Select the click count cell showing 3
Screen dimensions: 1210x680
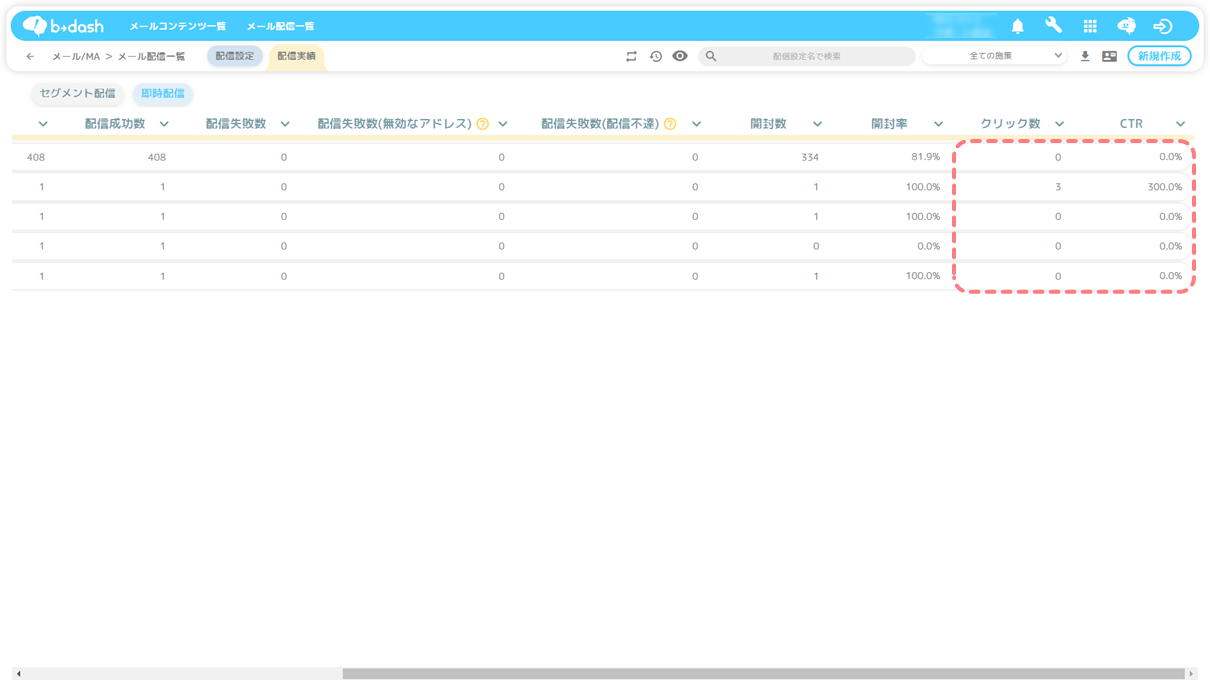coord(1058,187)
